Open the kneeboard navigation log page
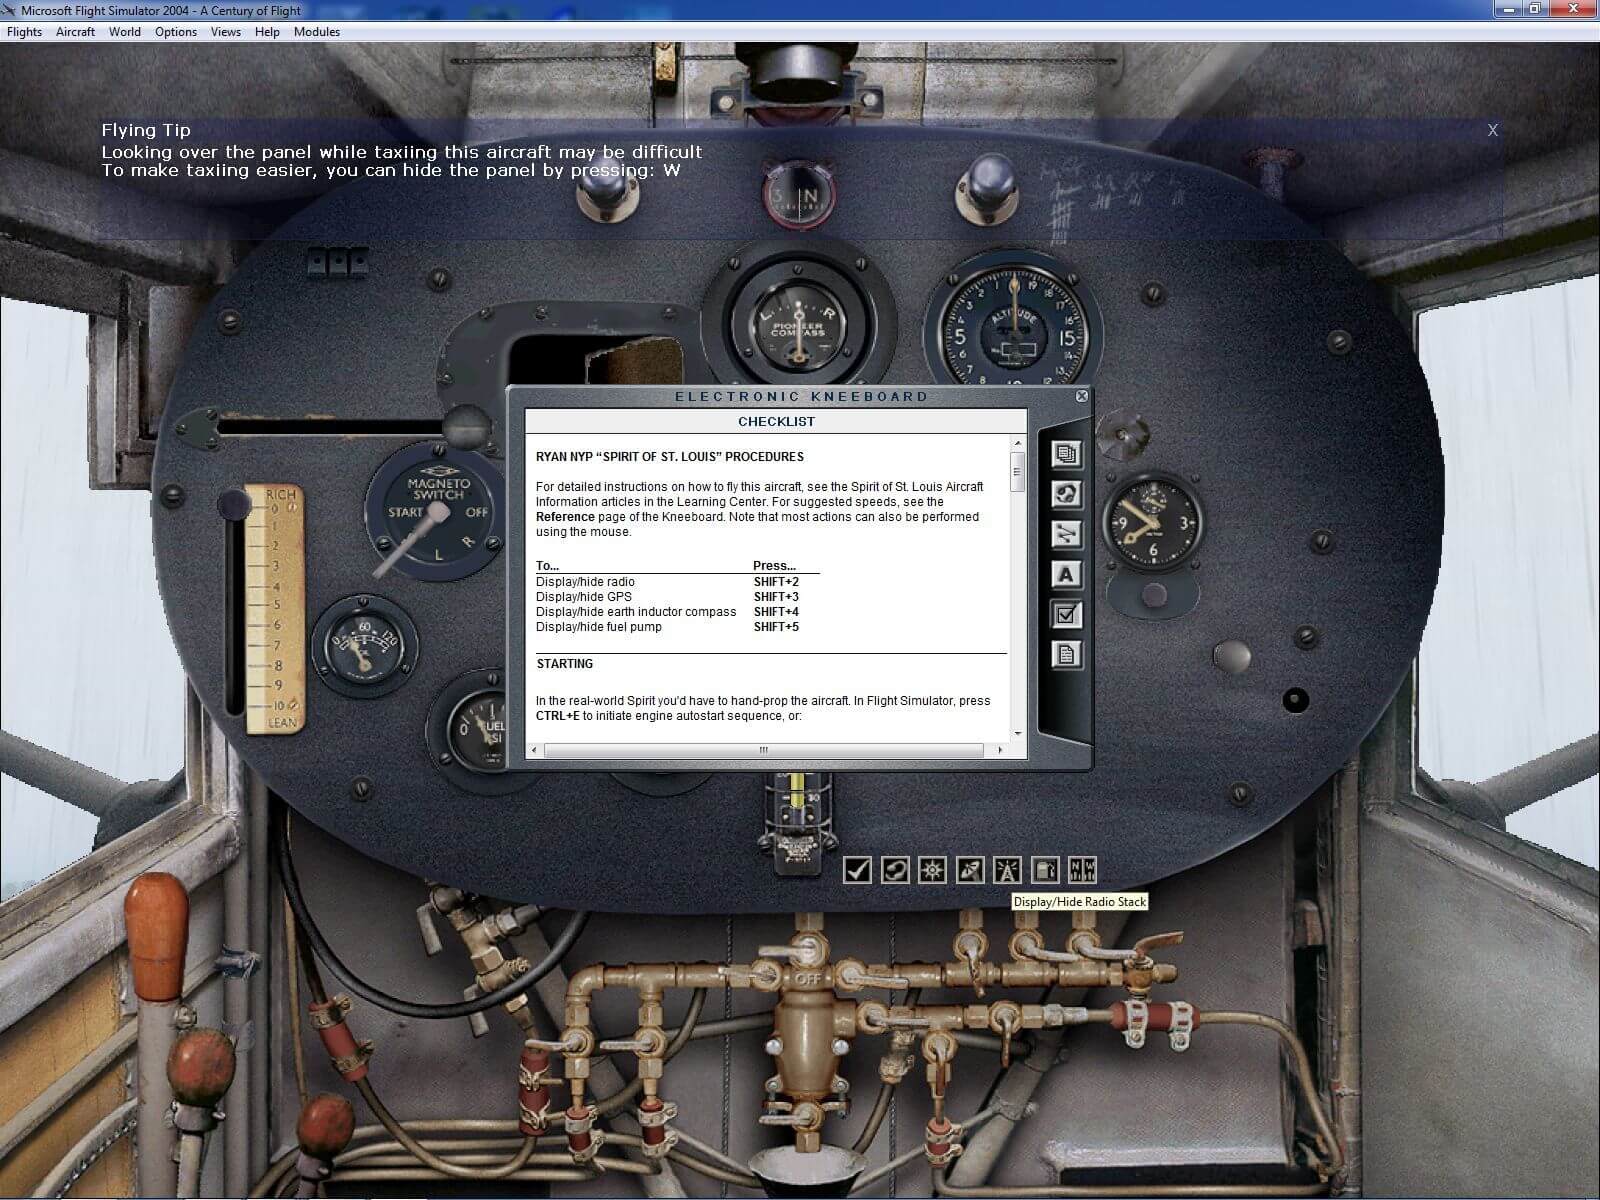 tap(1066, 534)
